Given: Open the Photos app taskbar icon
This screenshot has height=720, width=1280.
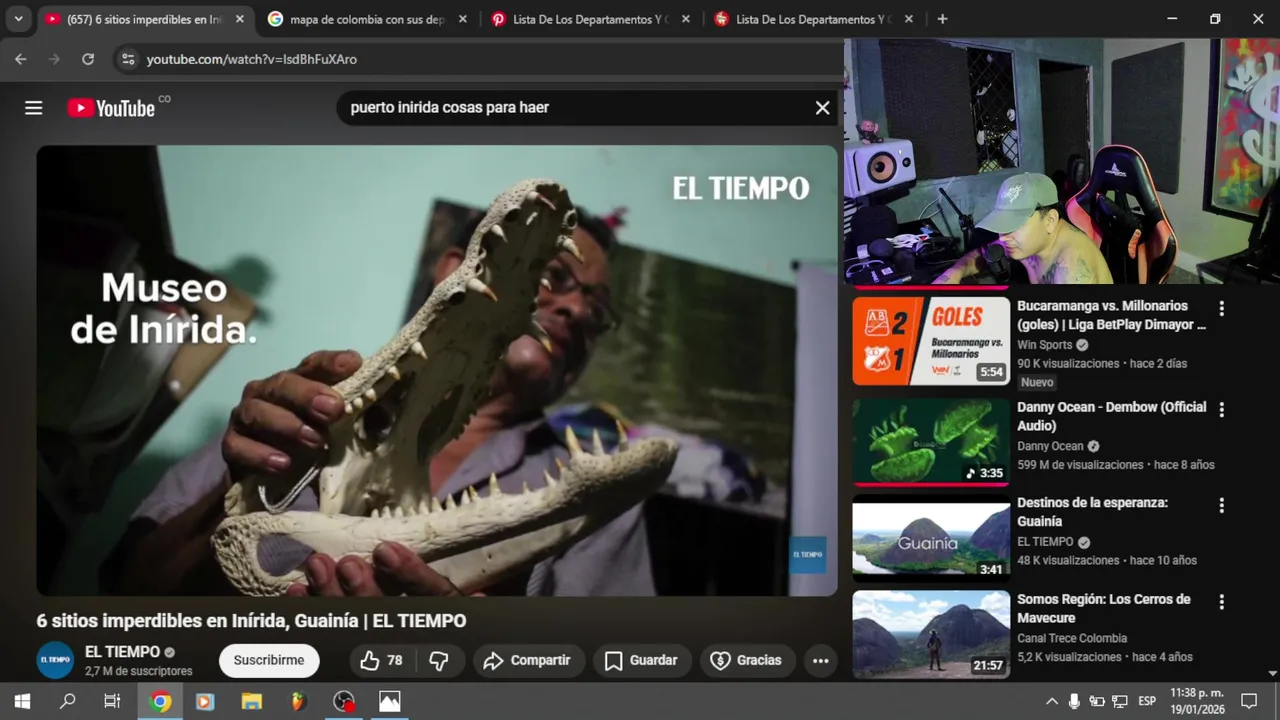Looking at the screenshot, I should (x=390, y=701).
